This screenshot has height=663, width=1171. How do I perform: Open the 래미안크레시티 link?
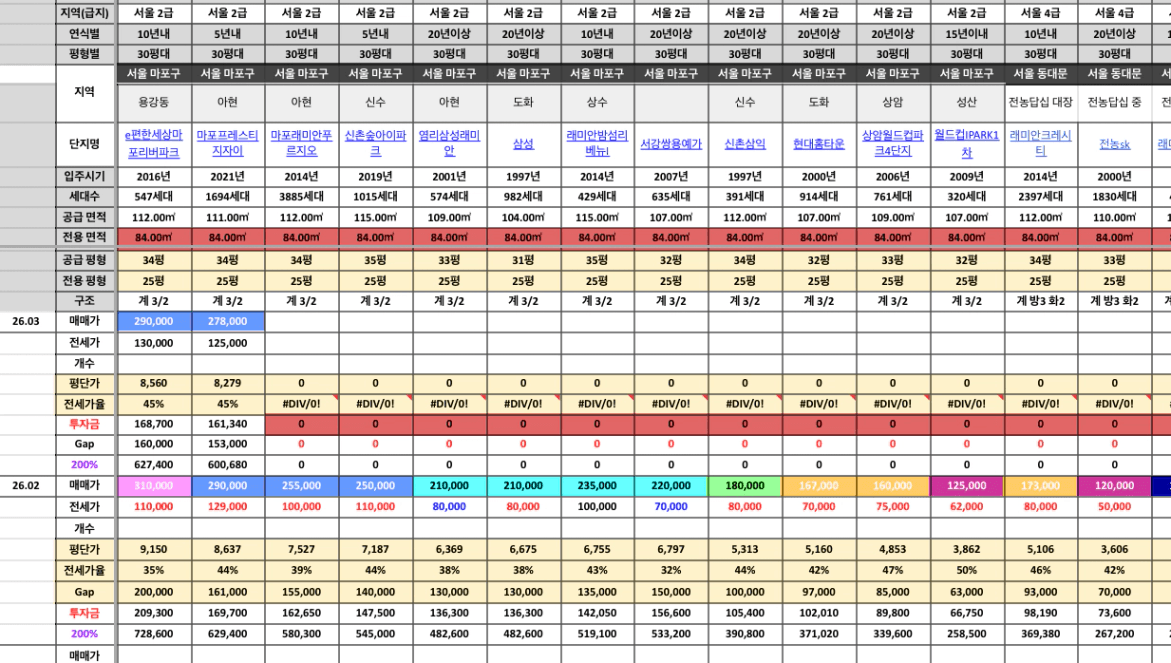pyautogui.click(x=1040, y=143)
